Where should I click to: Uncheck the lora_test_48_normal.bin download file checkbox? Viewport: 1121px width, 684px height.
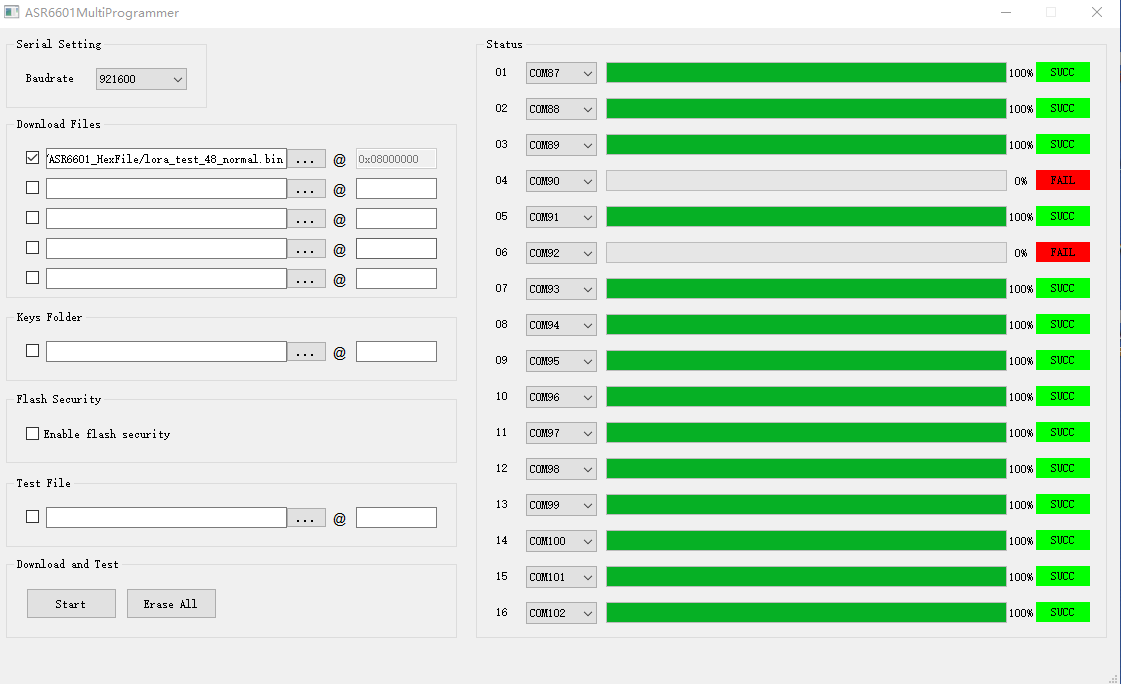pos(32,158)
